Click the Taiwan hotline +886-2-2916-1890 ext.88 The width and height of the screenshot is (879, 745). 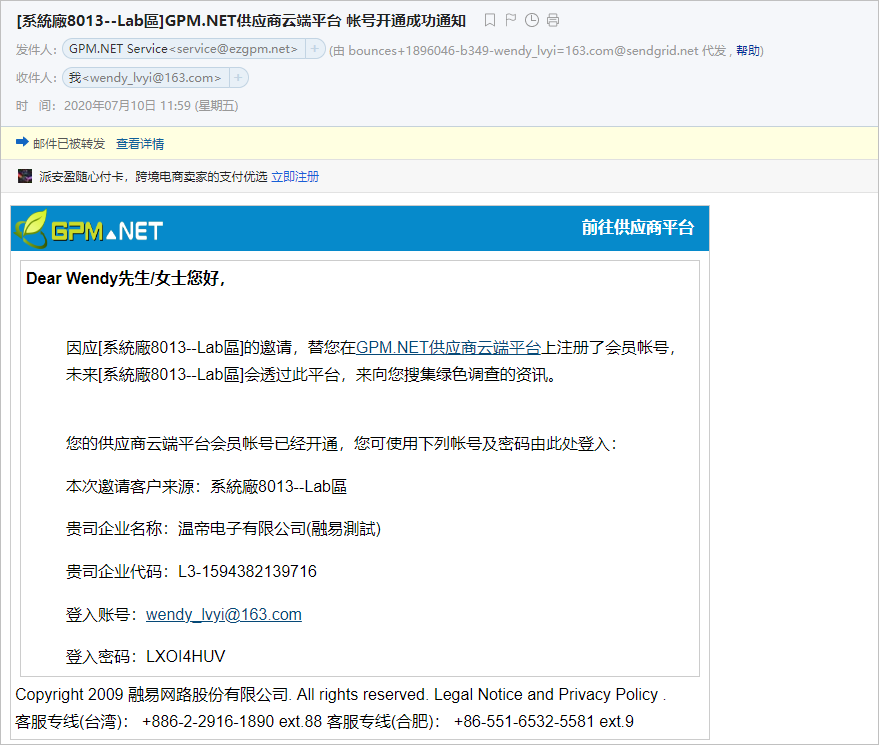point(232,721)
